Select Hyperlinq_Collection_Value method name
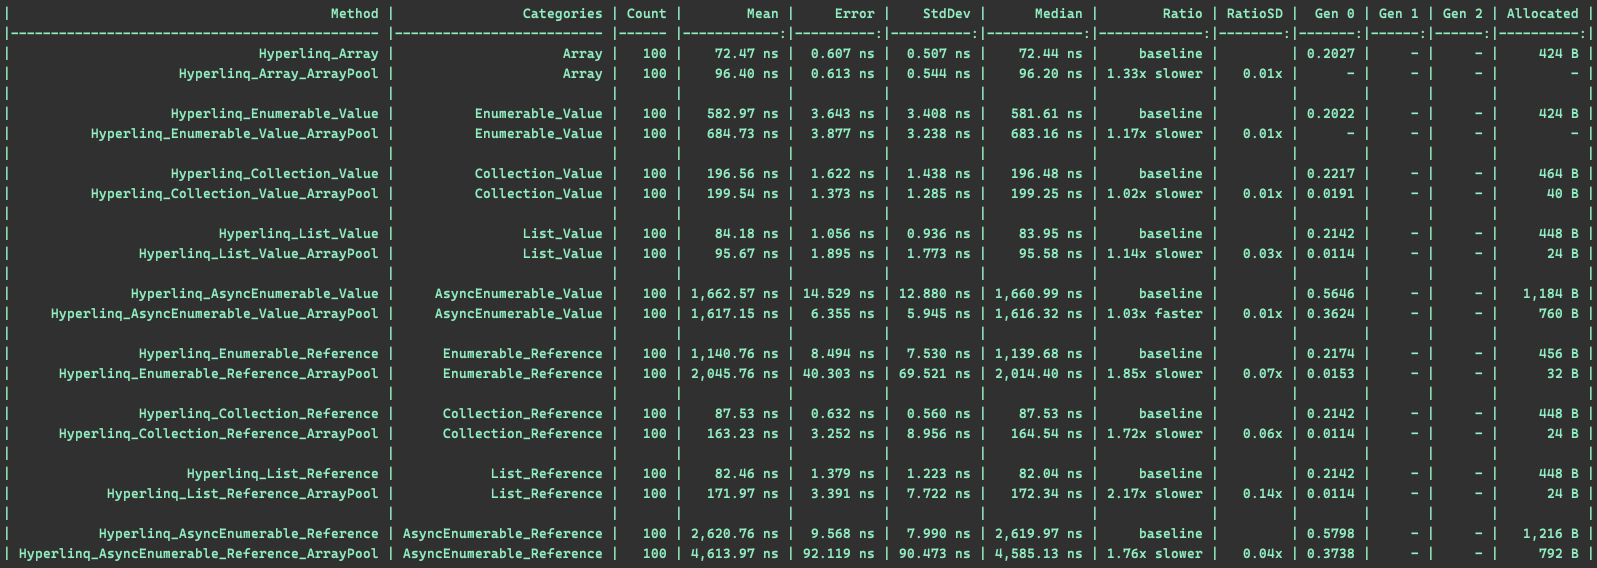1597x568 pixels. click(275, 174)
